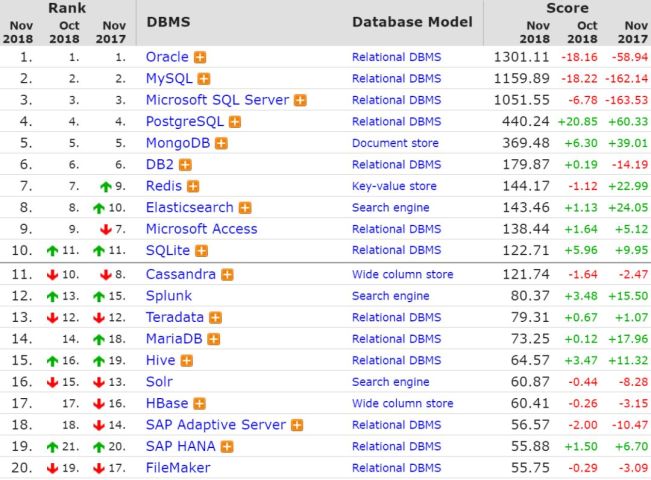
Task: Click the orange plus icon beside MySQL
Action: [204, 79]
